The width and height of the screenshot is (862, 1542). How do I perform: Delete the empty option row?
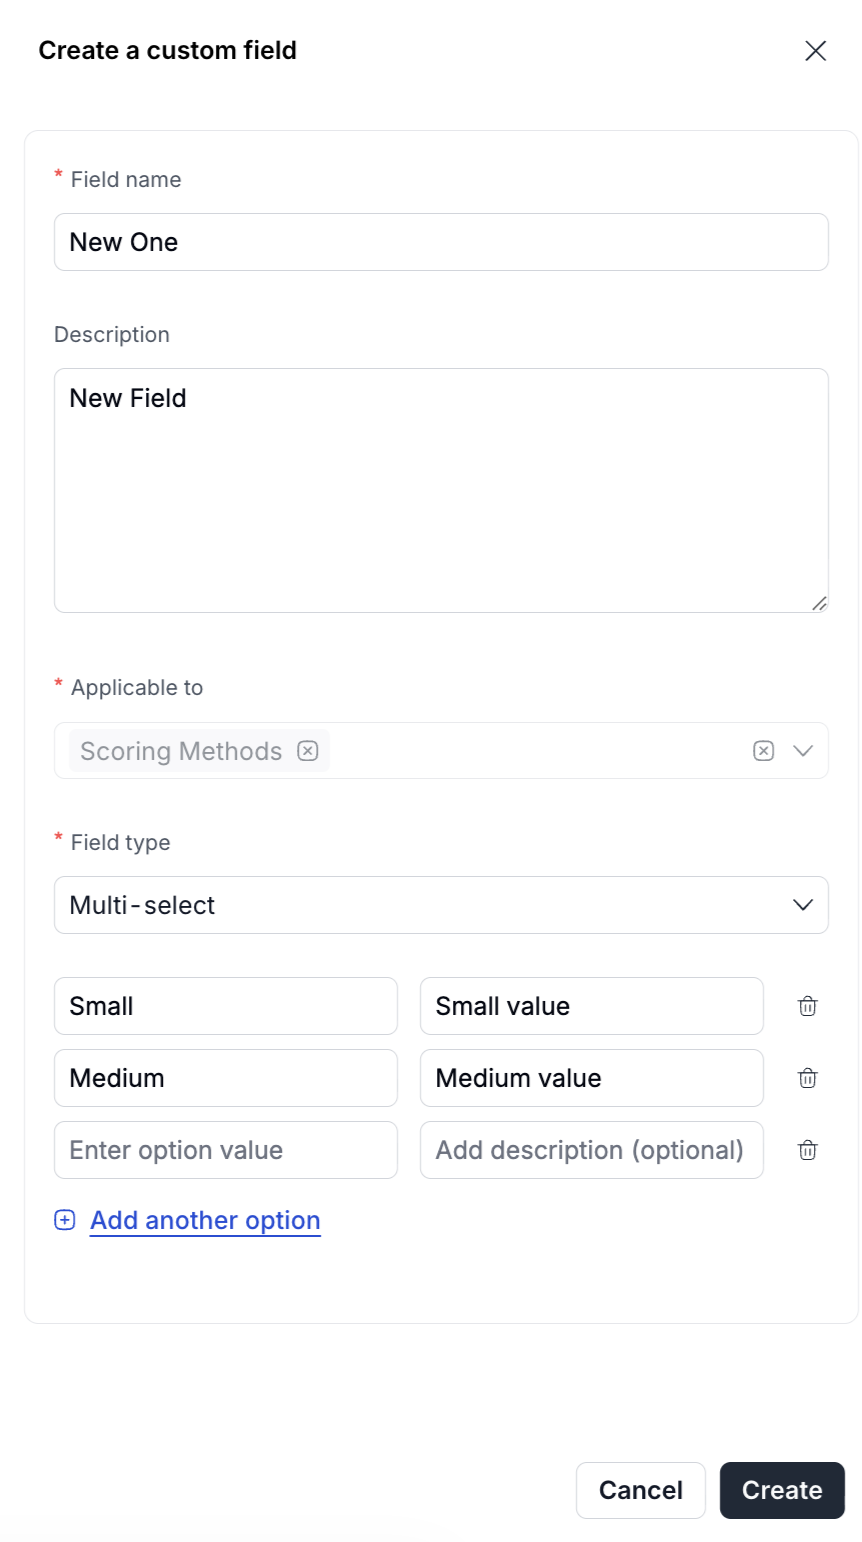click(x=807, y=1150)
